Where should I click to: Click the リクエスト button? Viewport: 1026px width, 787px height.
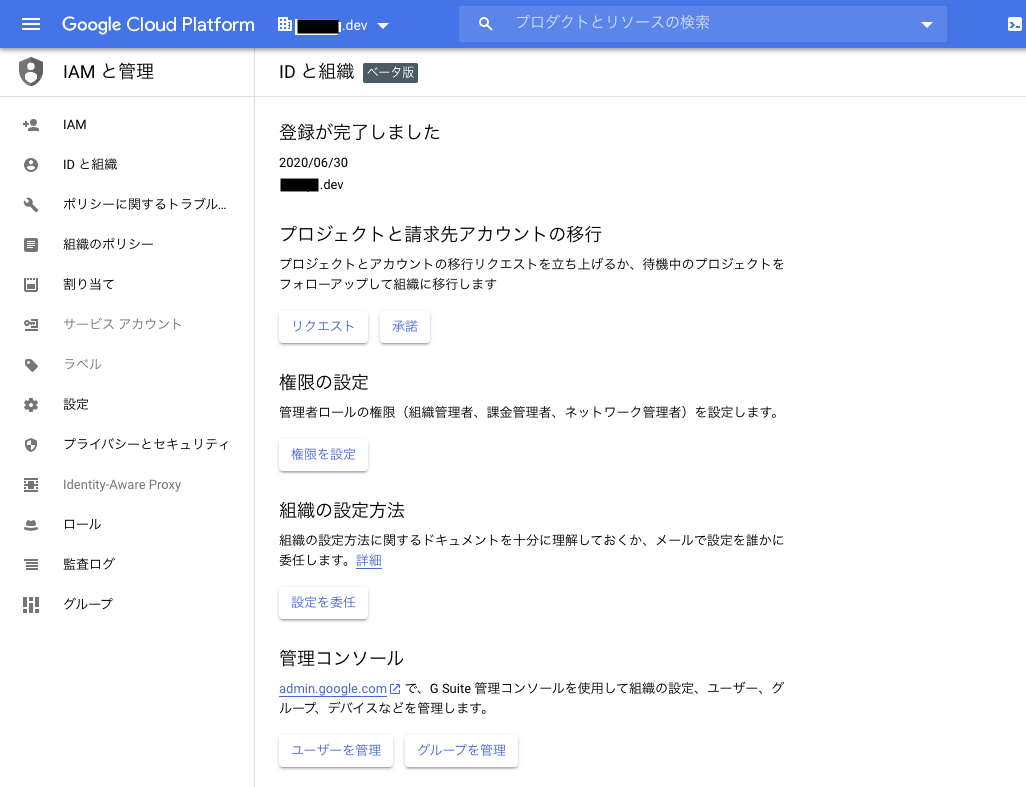point(323,326)
